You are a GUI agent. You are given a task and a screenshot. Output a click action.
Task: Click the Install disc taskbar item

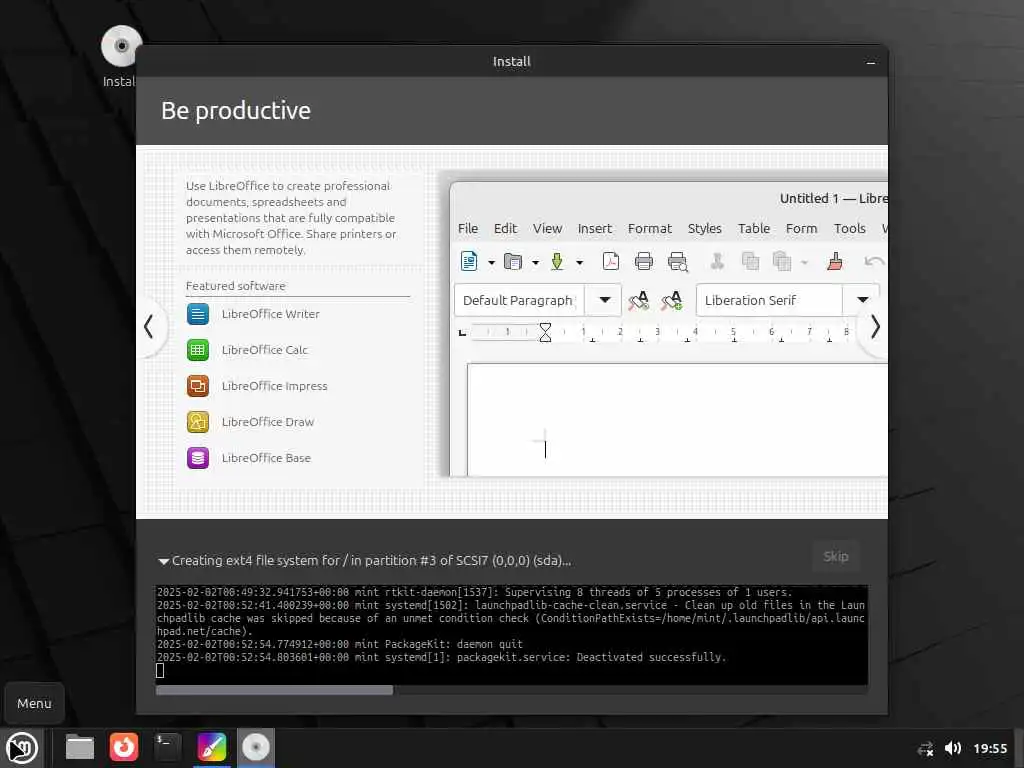pos(255,747)
